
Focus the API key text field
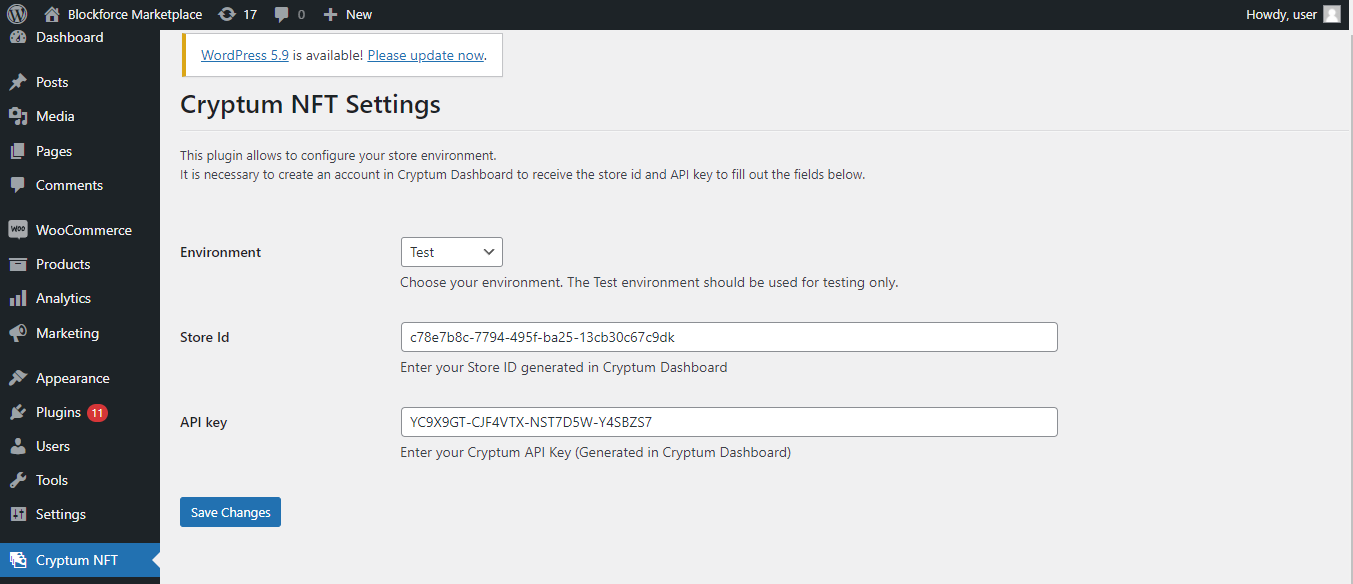(728, 422)
